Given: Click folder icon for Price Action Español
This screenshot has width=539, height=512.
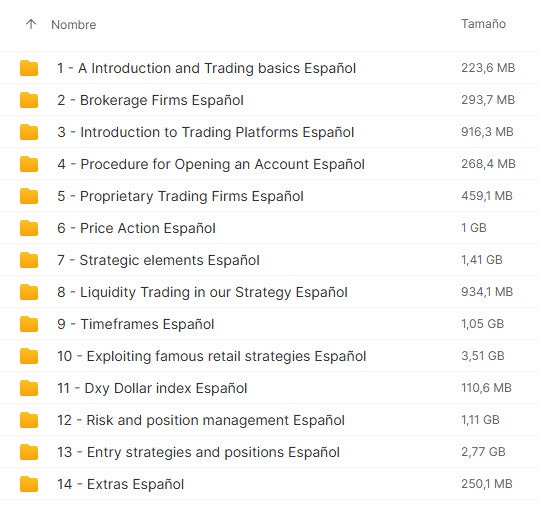Looking at the screenshot, I should 29,228.
